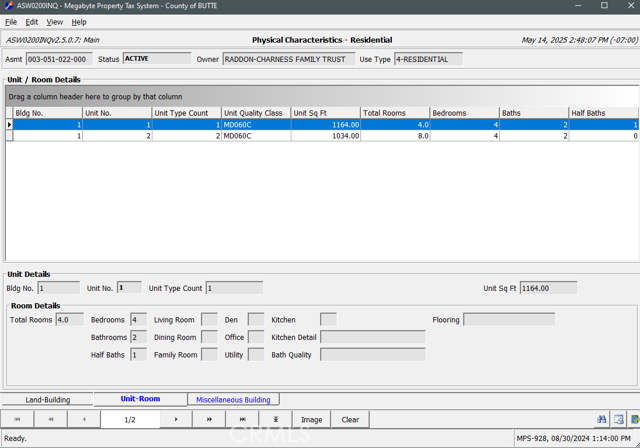The height and width of the screenshot is (448, 640).
Task: Open the Help menu
Action: click(x=79, y=22)
